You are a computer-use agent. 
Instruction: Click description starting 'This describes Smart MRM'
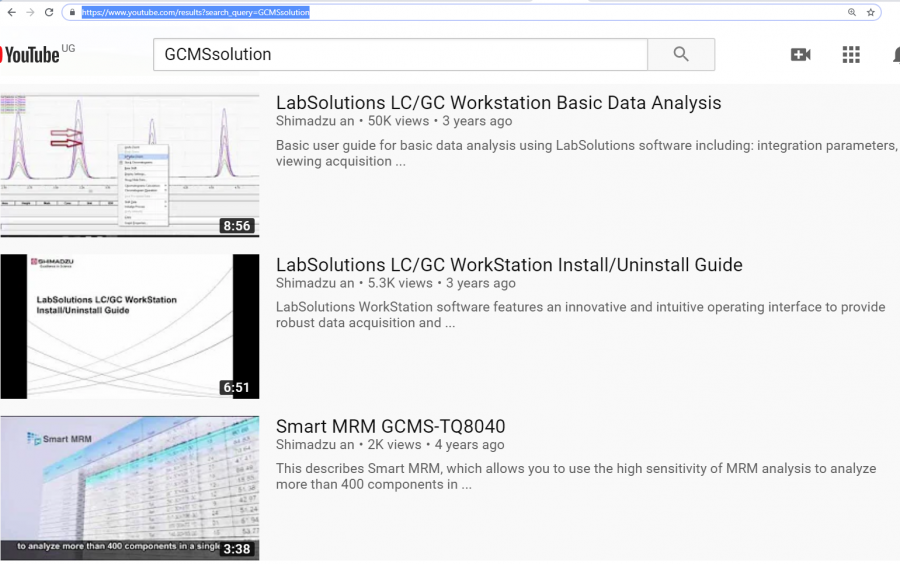pos(576,476)
